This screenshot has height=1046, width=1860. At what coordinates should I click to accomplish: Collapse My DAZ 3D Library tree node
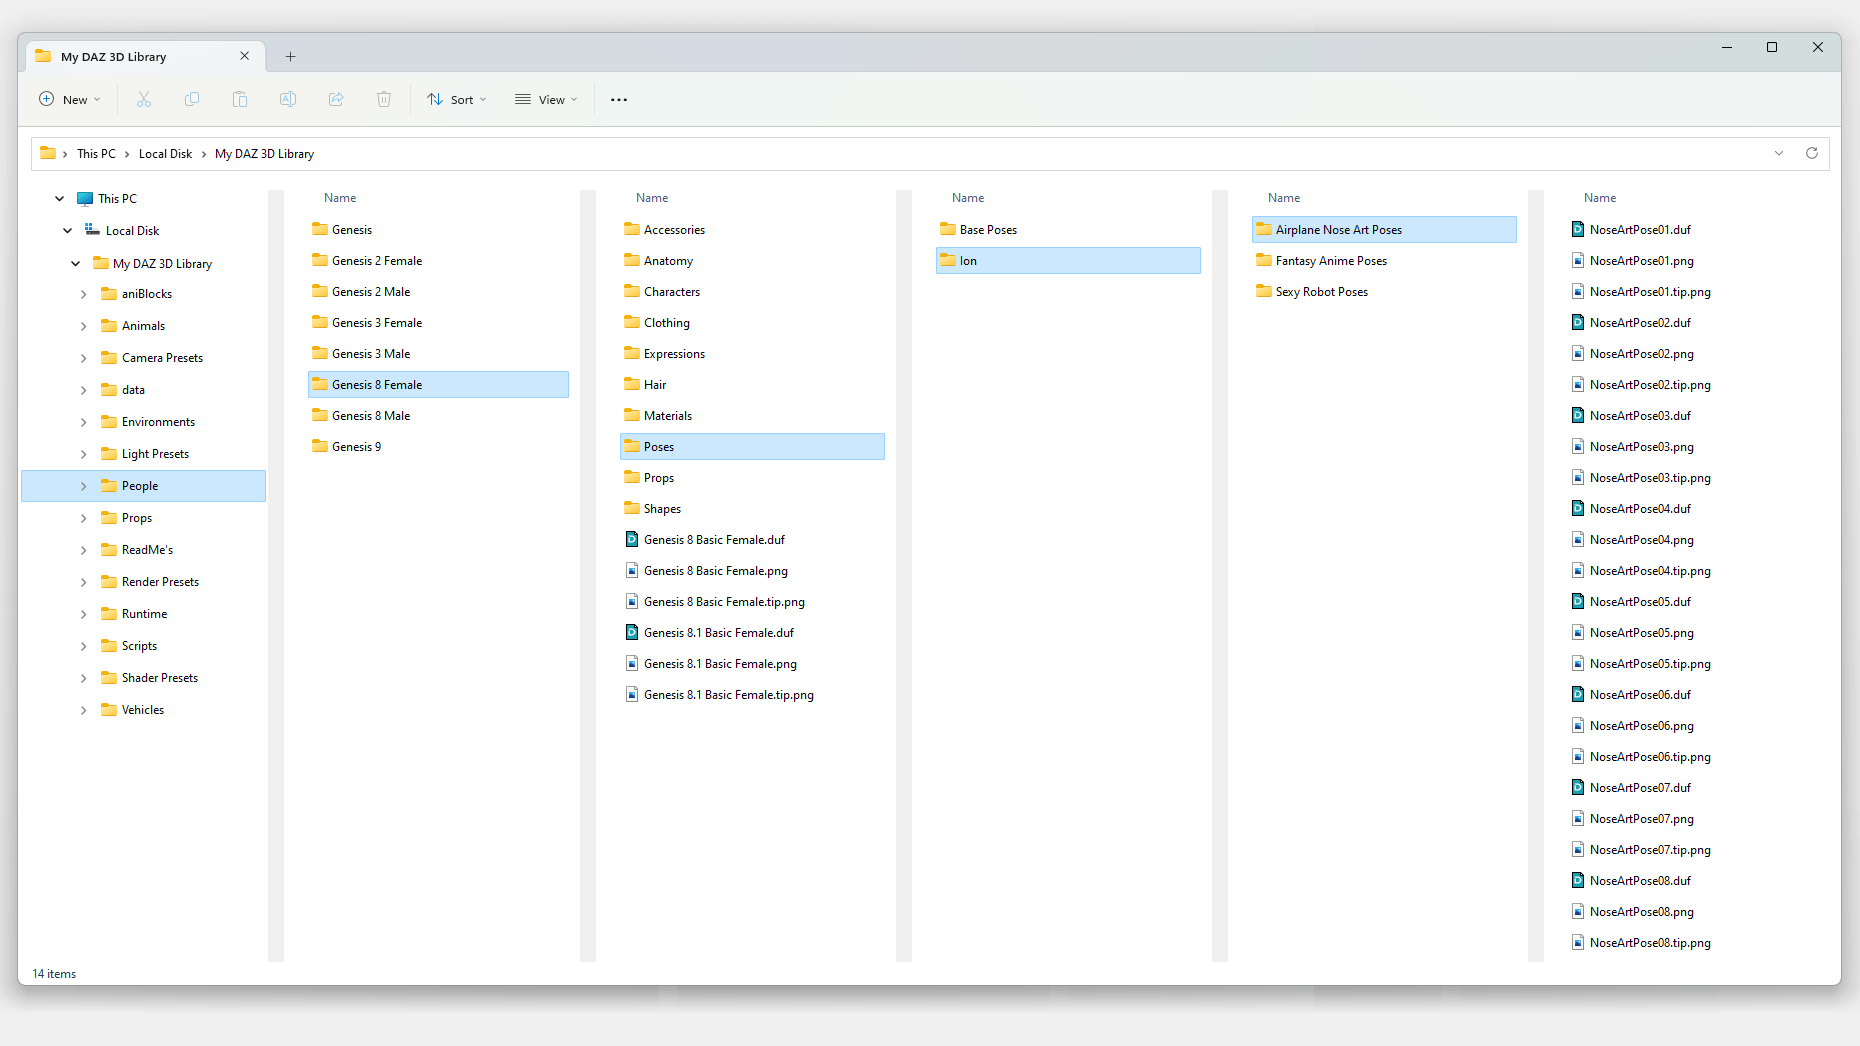[76, 263]
